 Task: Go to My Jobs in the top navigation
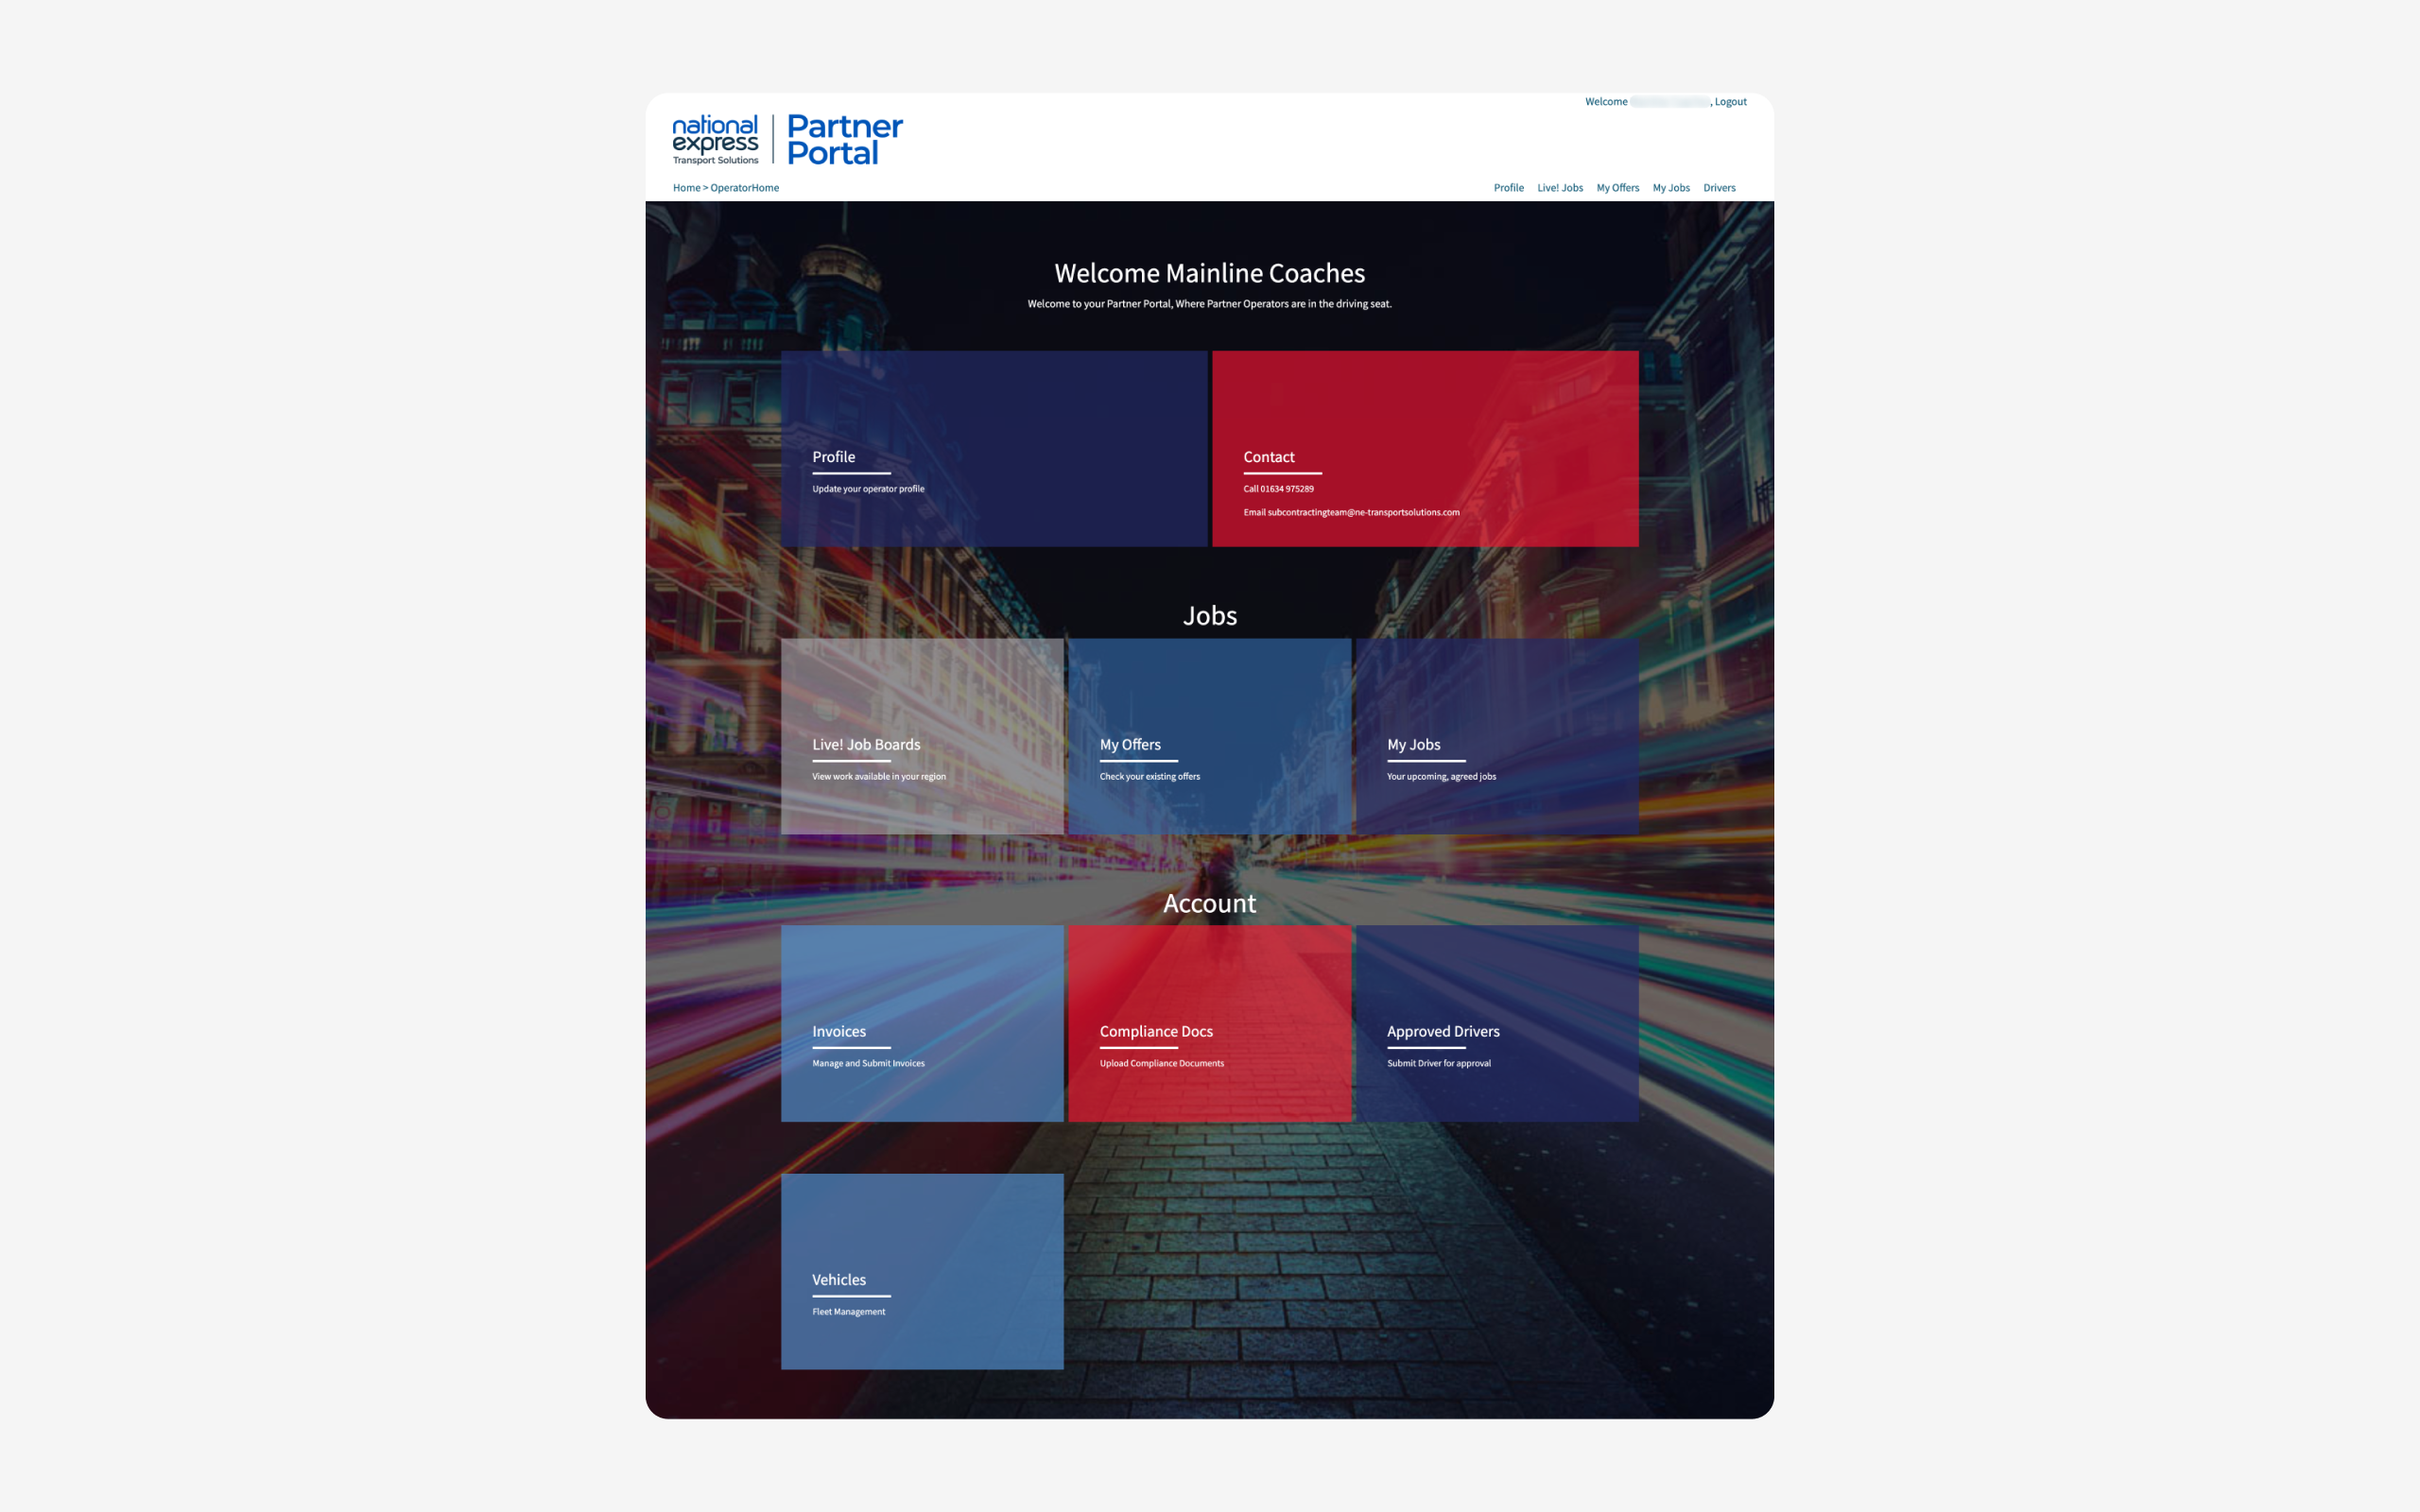coord(1670,188)
